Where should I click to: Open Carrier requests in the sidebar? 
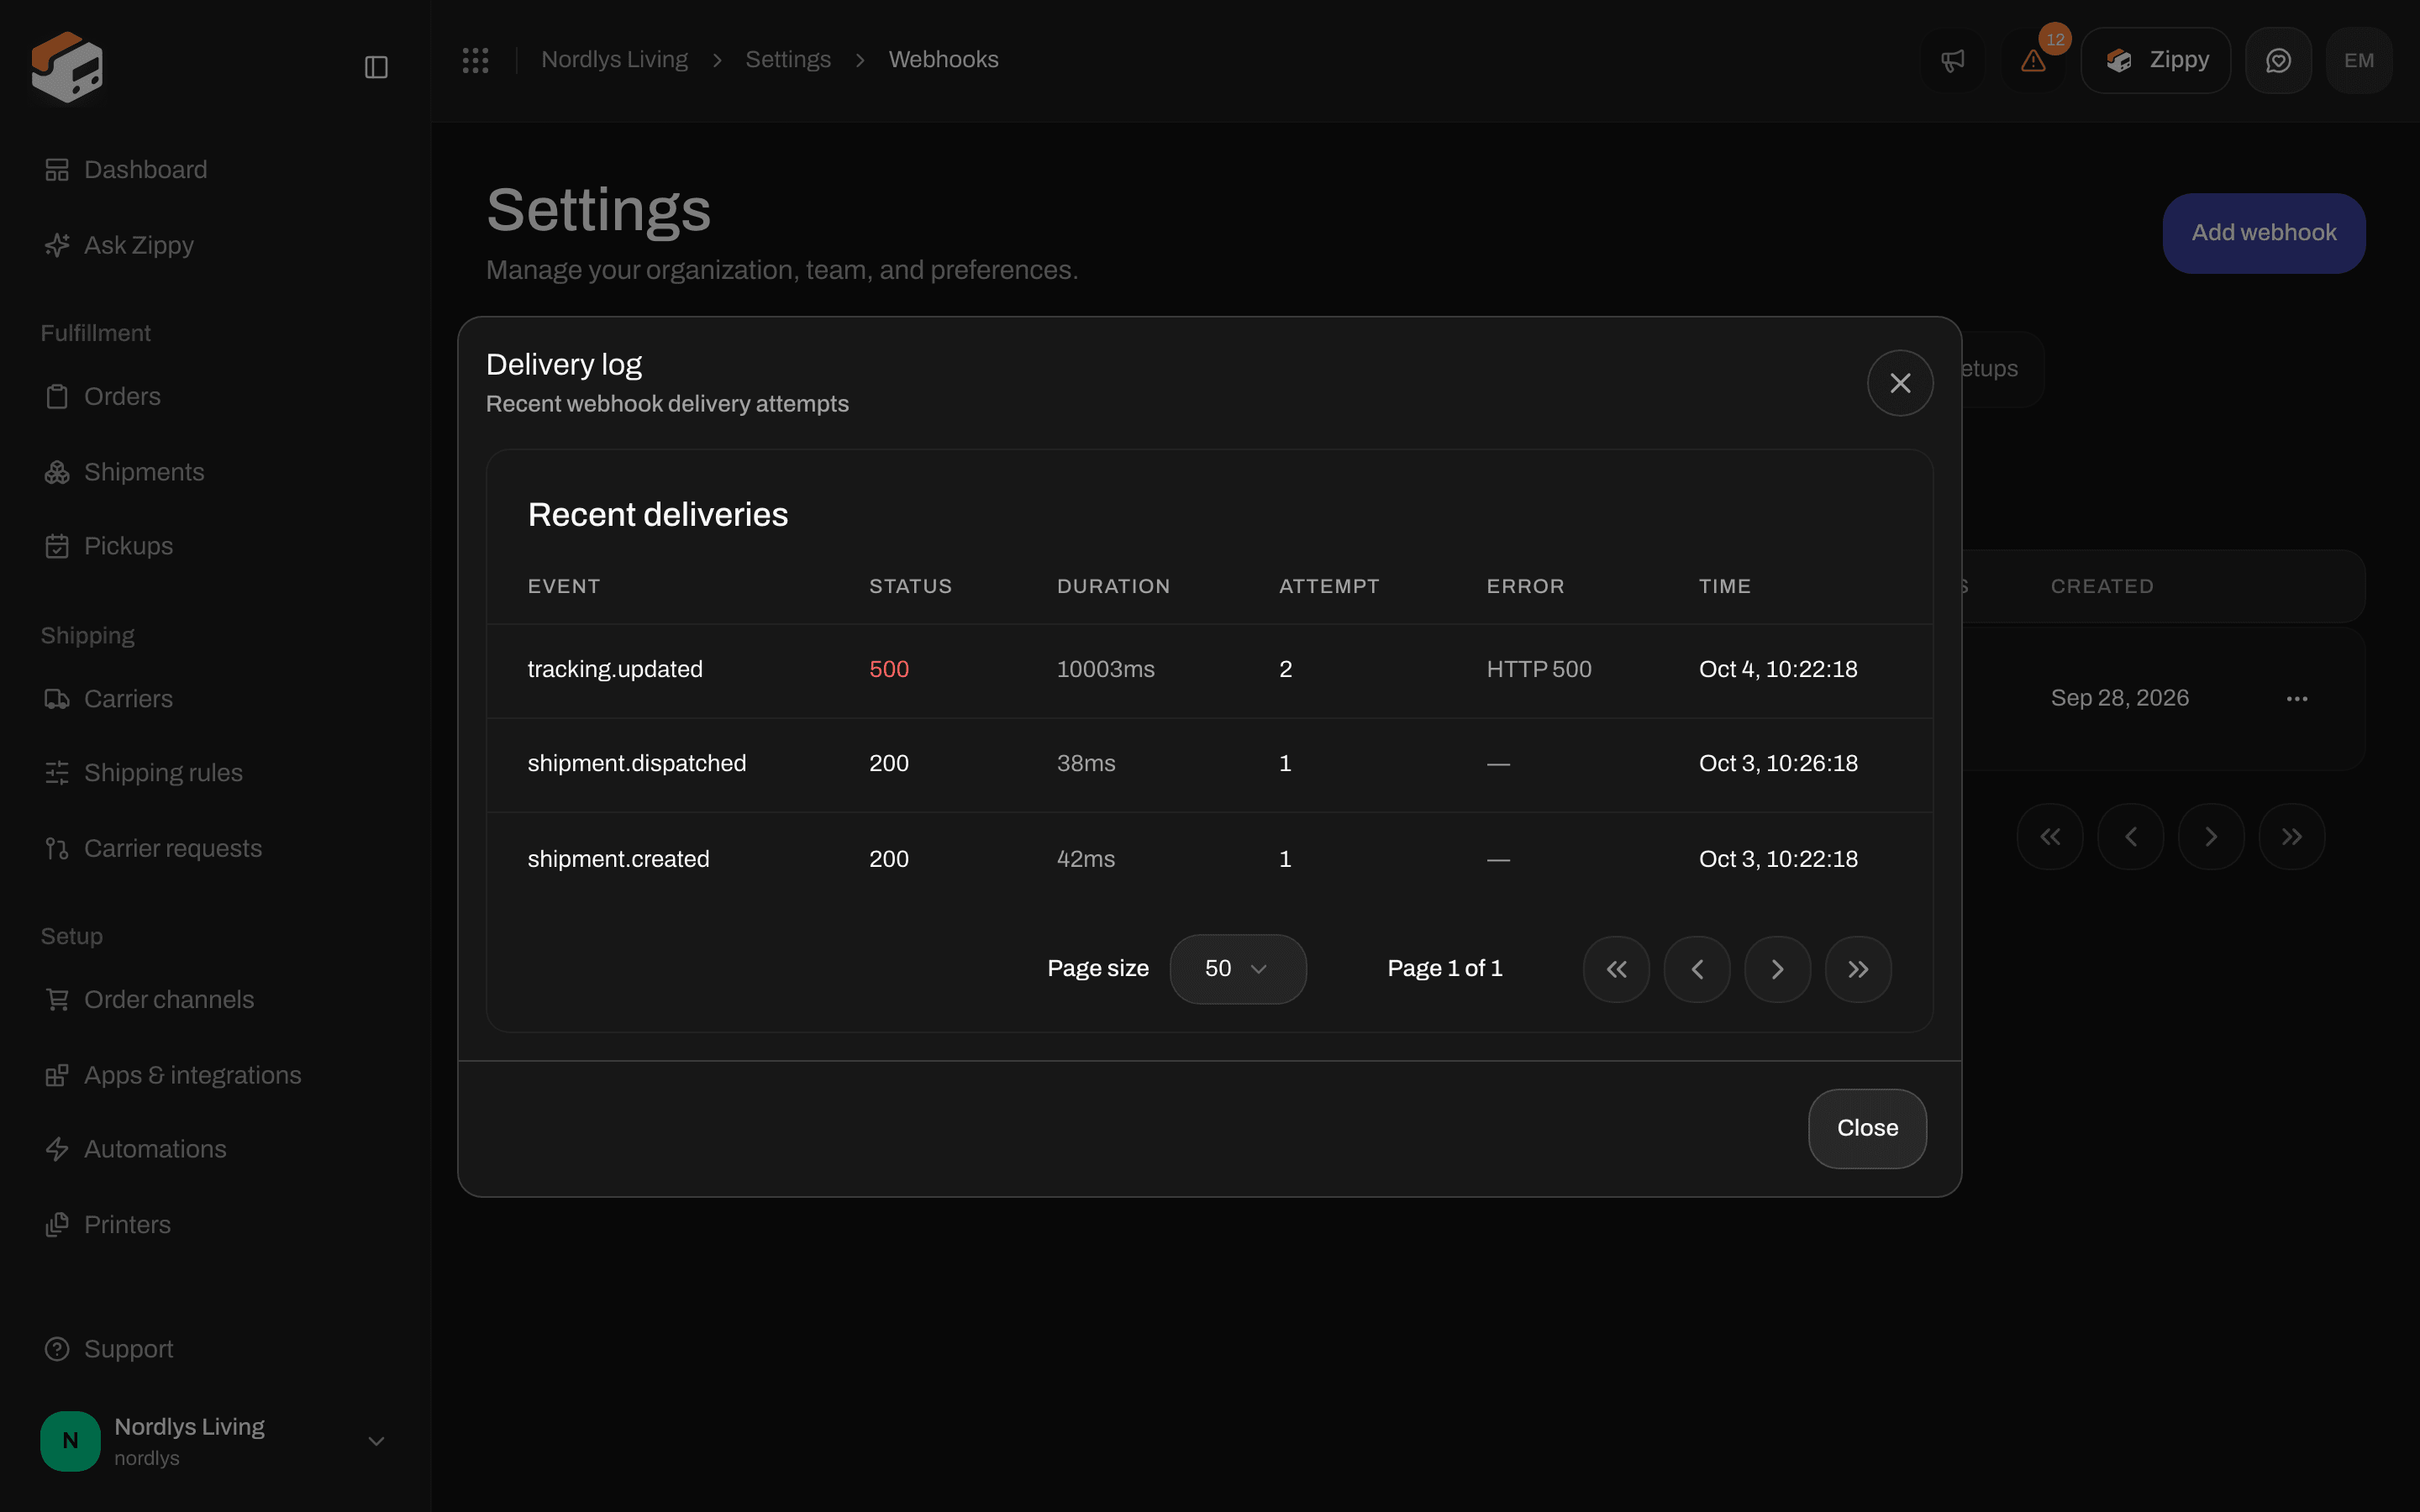pos(216,848)
